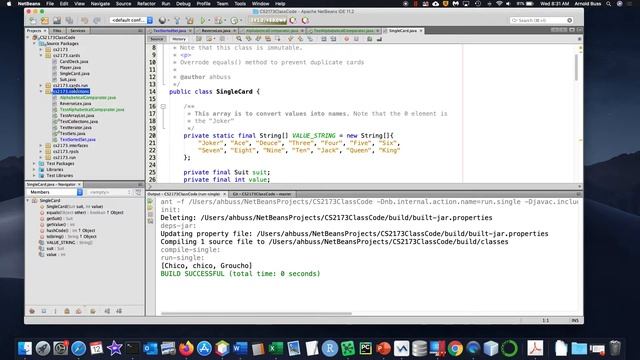Open Safari from the dock
640x360 pixels.
tap(78, 348)
